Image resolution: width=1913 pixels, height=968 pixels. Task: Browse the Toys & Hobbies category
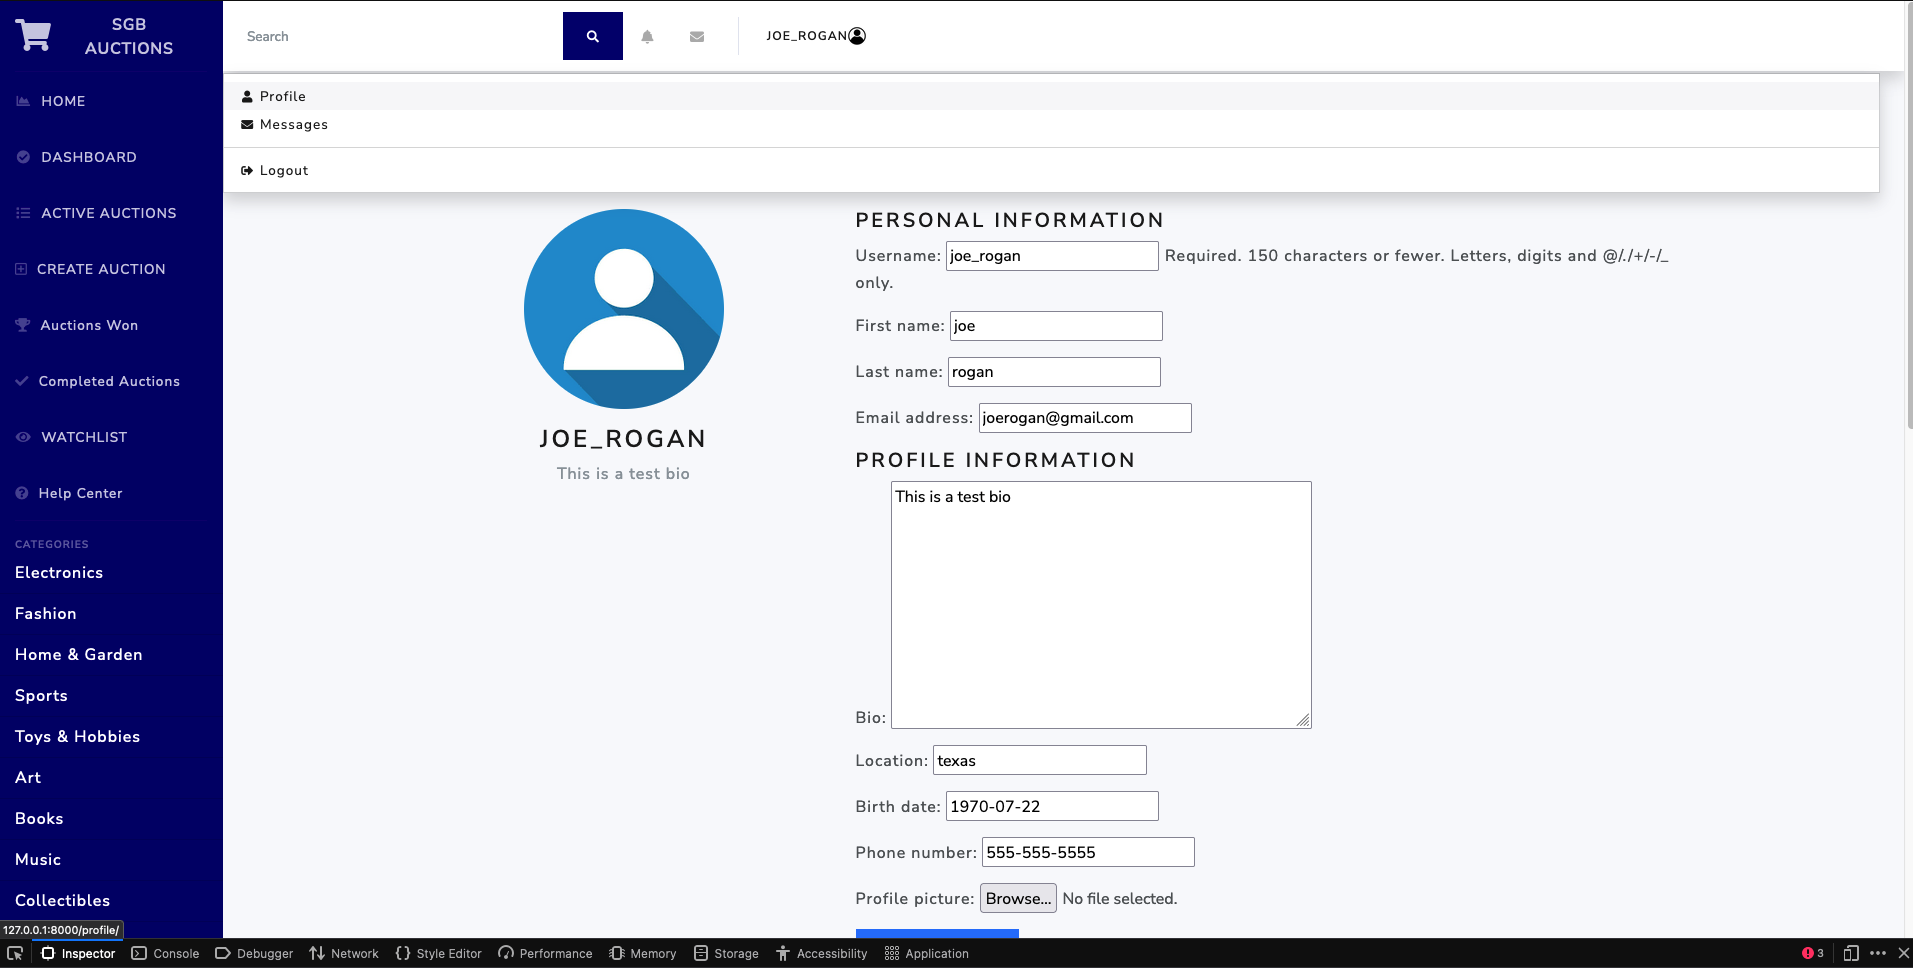point(78,737)
